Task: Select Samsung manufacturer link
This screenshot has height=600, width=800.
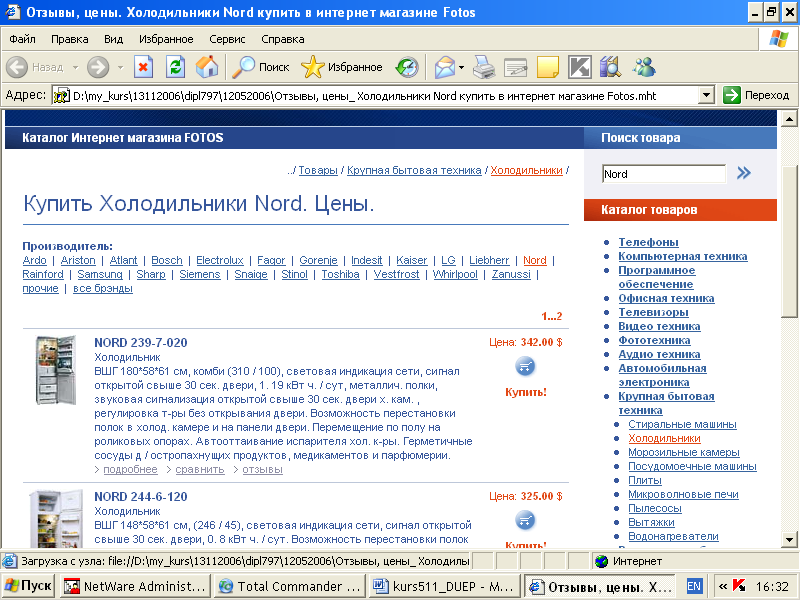Action: click(x=100, y=274)
